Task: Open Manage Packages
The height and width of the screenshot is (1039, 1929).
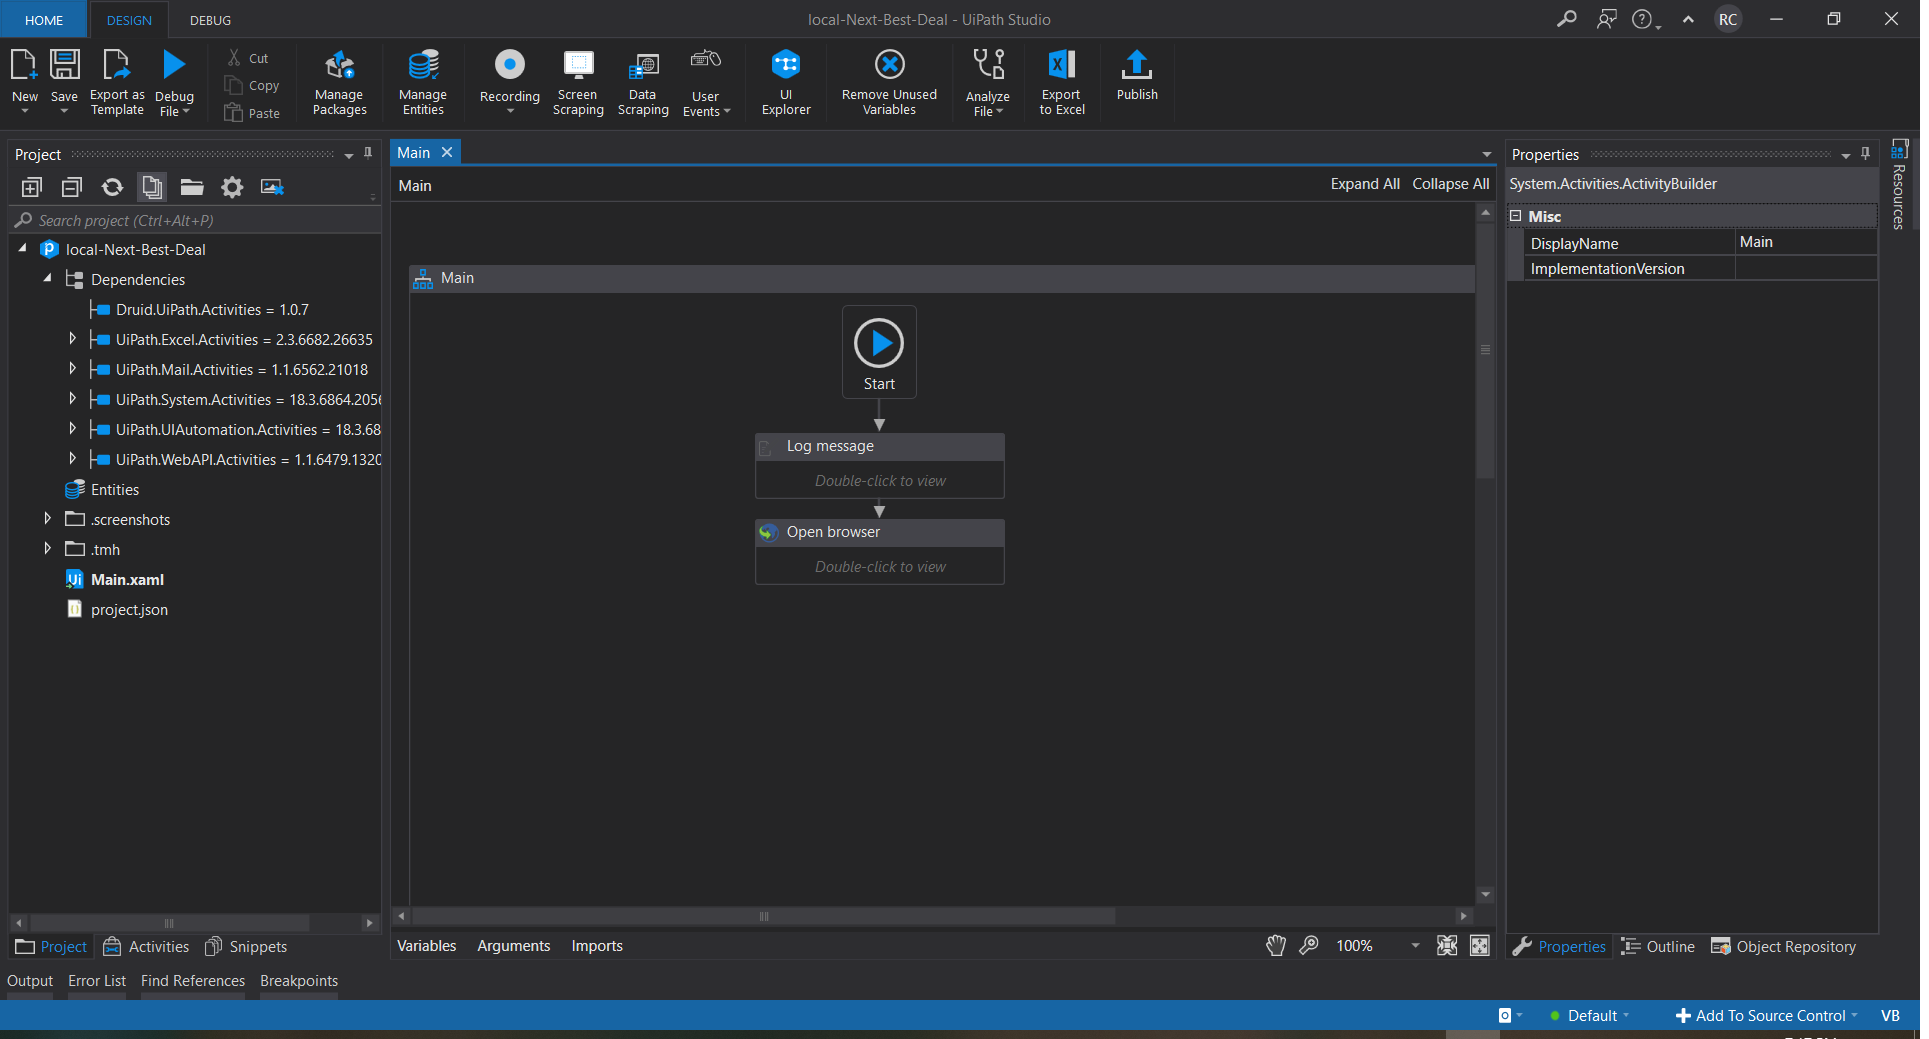Action: pos(340,82)
